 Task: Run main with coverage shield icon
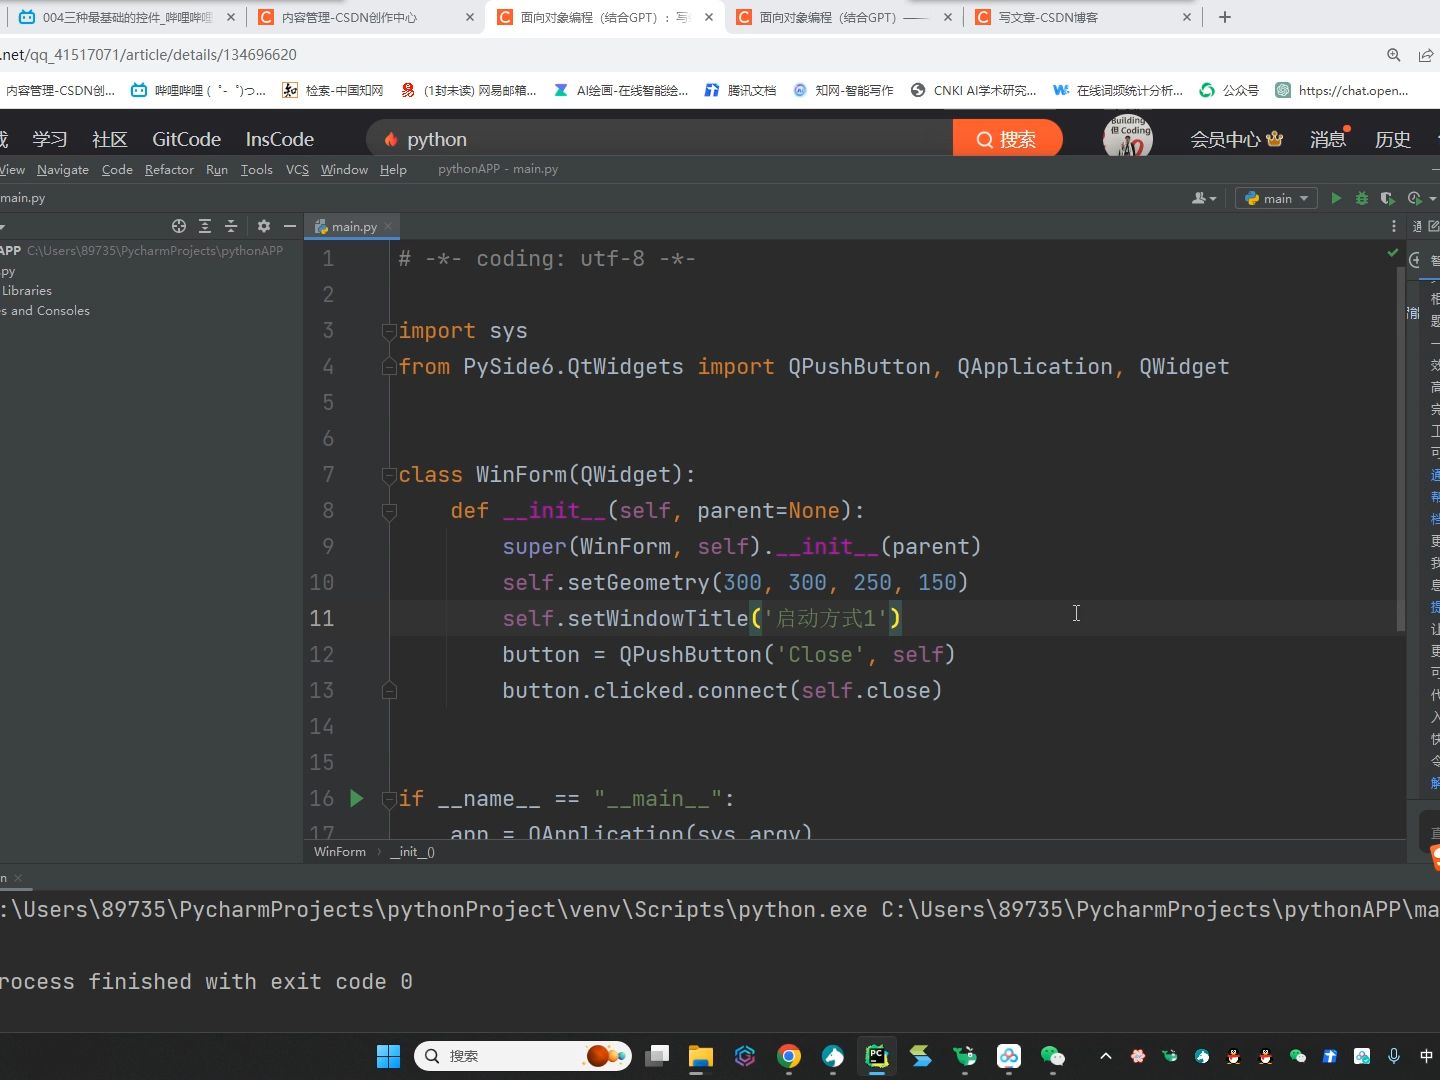click(1387, 198)
